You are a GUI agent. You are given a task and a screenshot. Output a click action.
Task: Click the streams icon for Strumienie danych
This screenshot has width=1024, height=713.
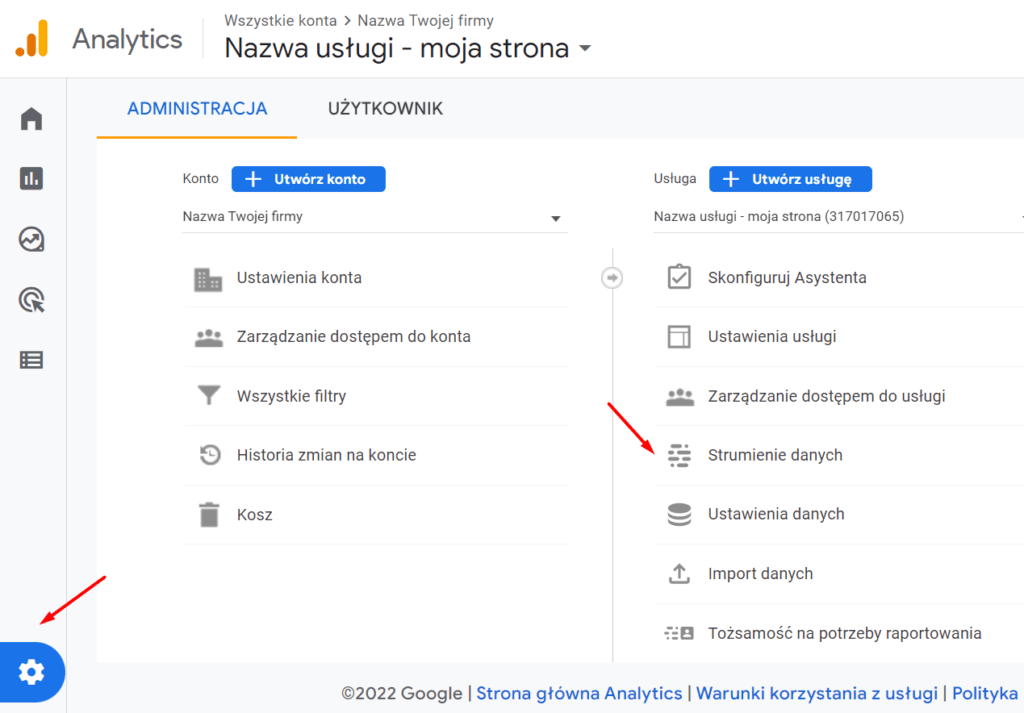point(679,456)
